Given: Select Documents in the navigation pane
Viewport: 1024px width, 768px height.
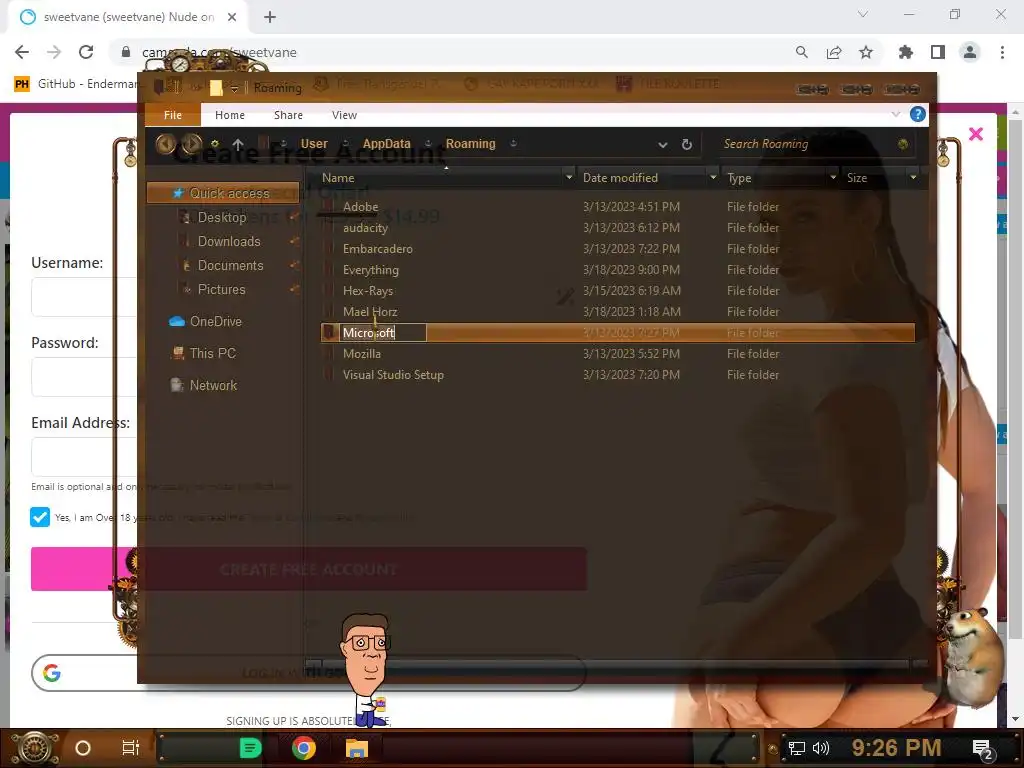Looking at the screenshot, I should tap(231, 265).
